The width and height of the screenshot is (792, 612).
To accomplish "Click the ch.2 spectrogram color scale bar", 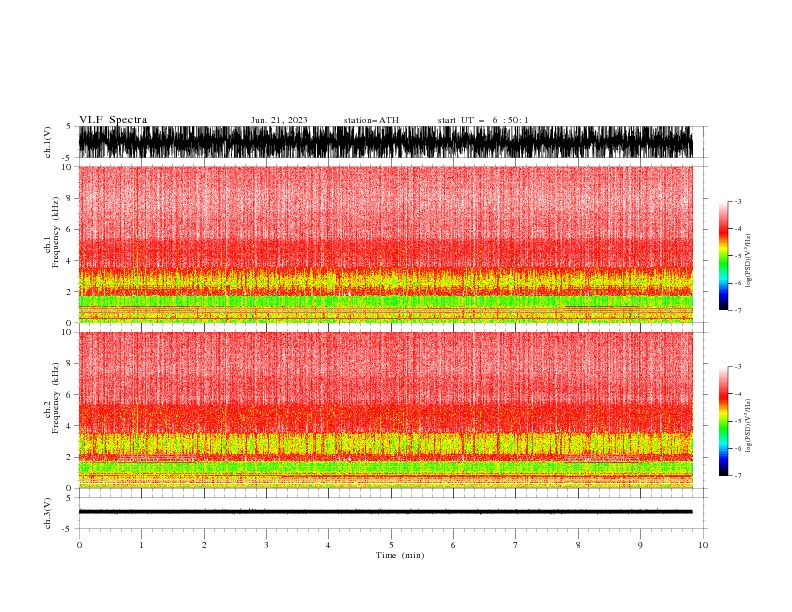I will pyautogui.click(x=723, y=421).
